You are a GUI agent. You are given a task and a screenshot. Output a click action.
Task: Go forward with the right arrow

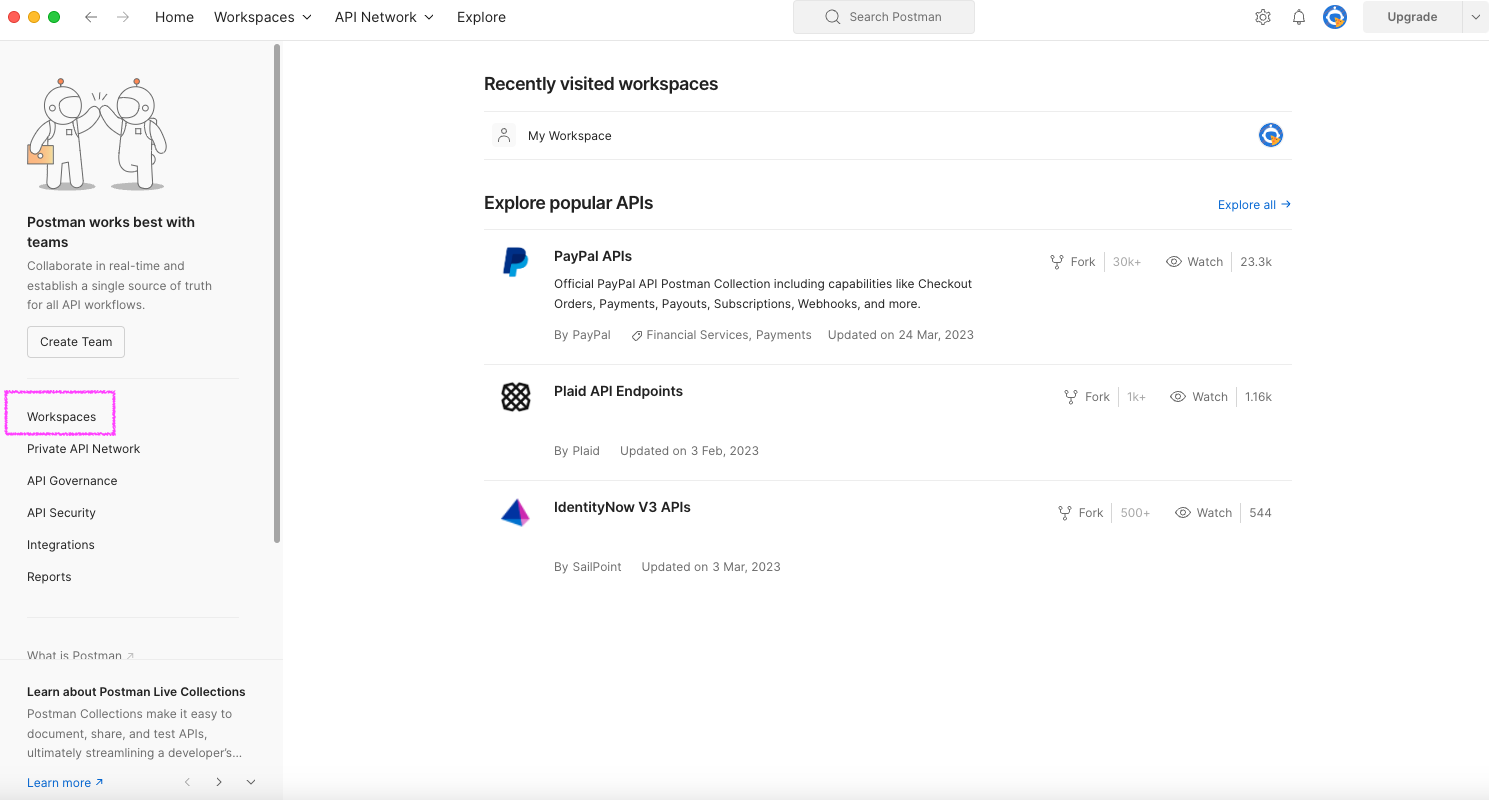coord(123,17)
